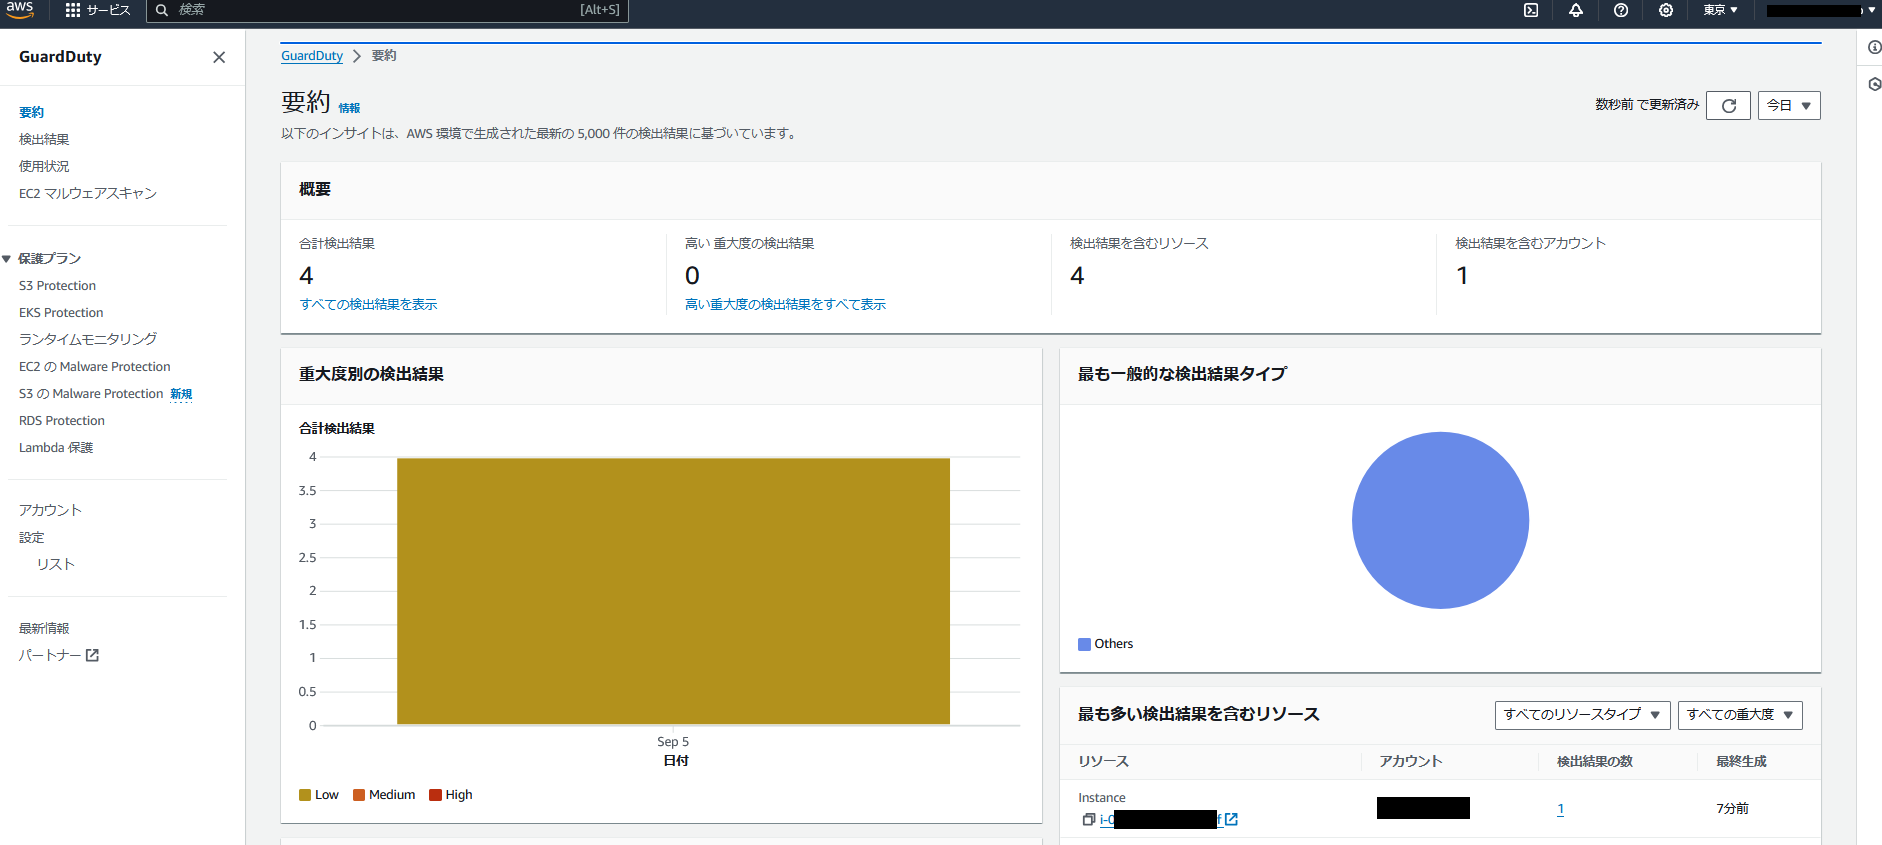
Task: Click the 検出結果の数 column header
Action: (1595, 761)
